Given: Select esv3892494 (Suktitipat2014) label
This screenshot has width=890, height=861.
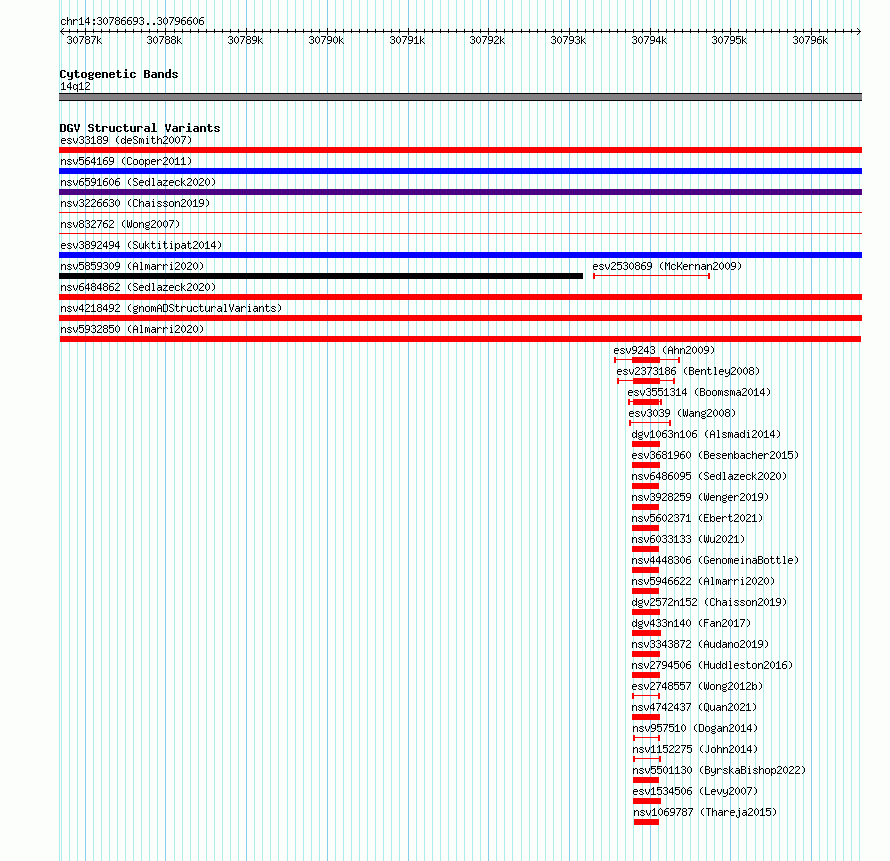Looking at the screenshot, I should click(141, 245).
